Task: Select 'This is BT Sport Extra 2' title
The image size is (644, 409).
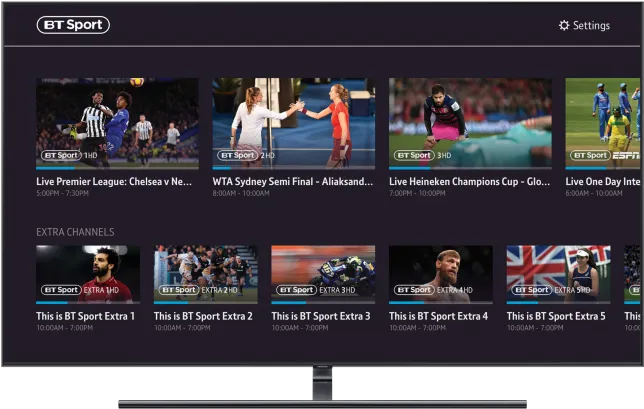Action: (x=203, y=316)
